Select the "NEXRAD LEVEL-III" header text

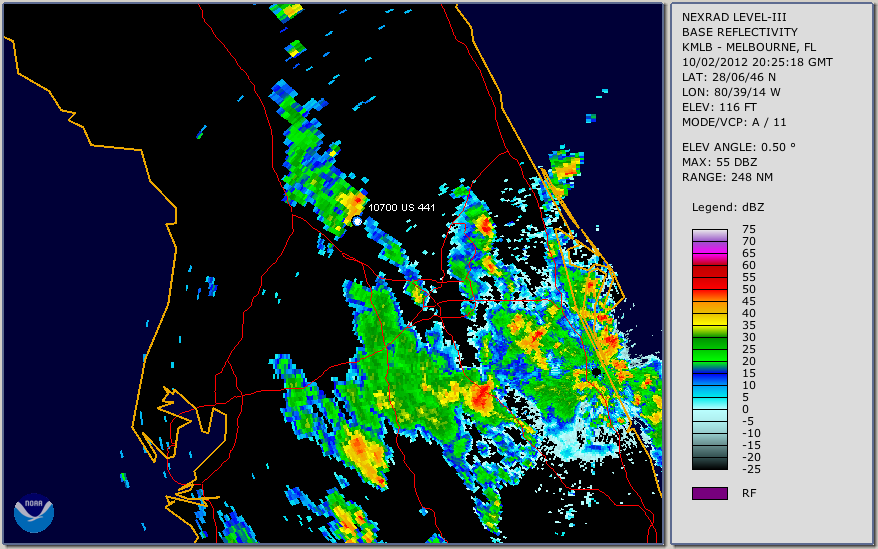coord(734,17)
